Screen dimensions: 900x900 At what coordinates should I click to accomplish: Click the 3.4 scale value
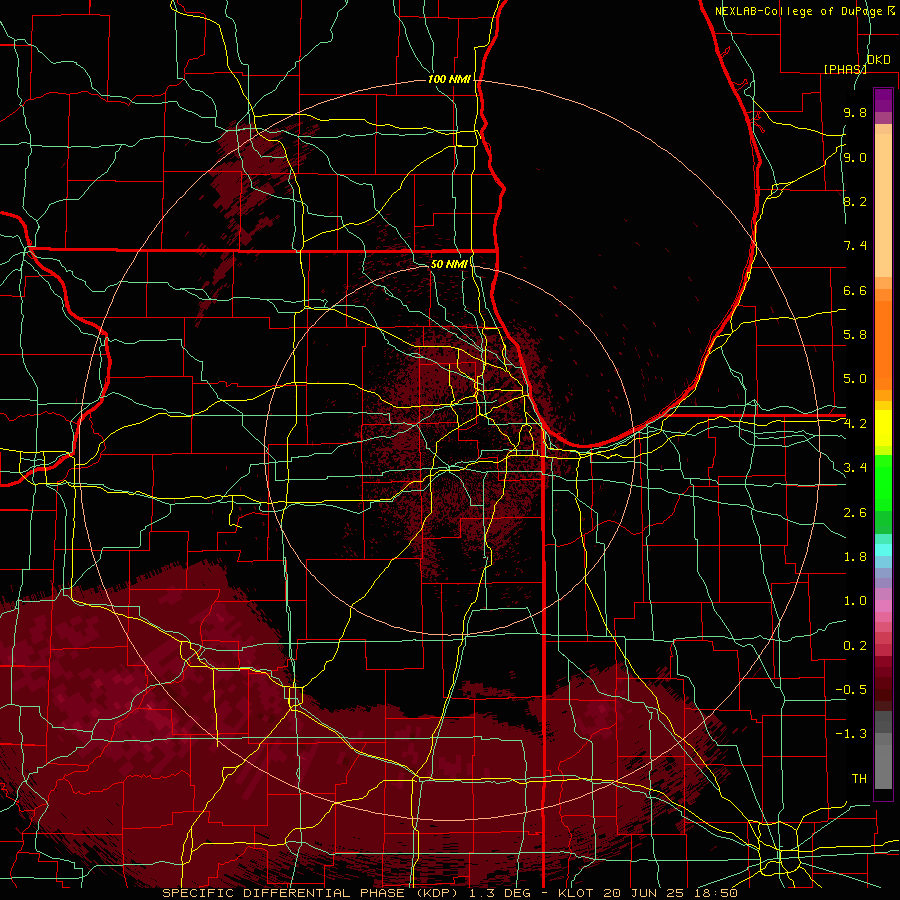coord(855,468)
